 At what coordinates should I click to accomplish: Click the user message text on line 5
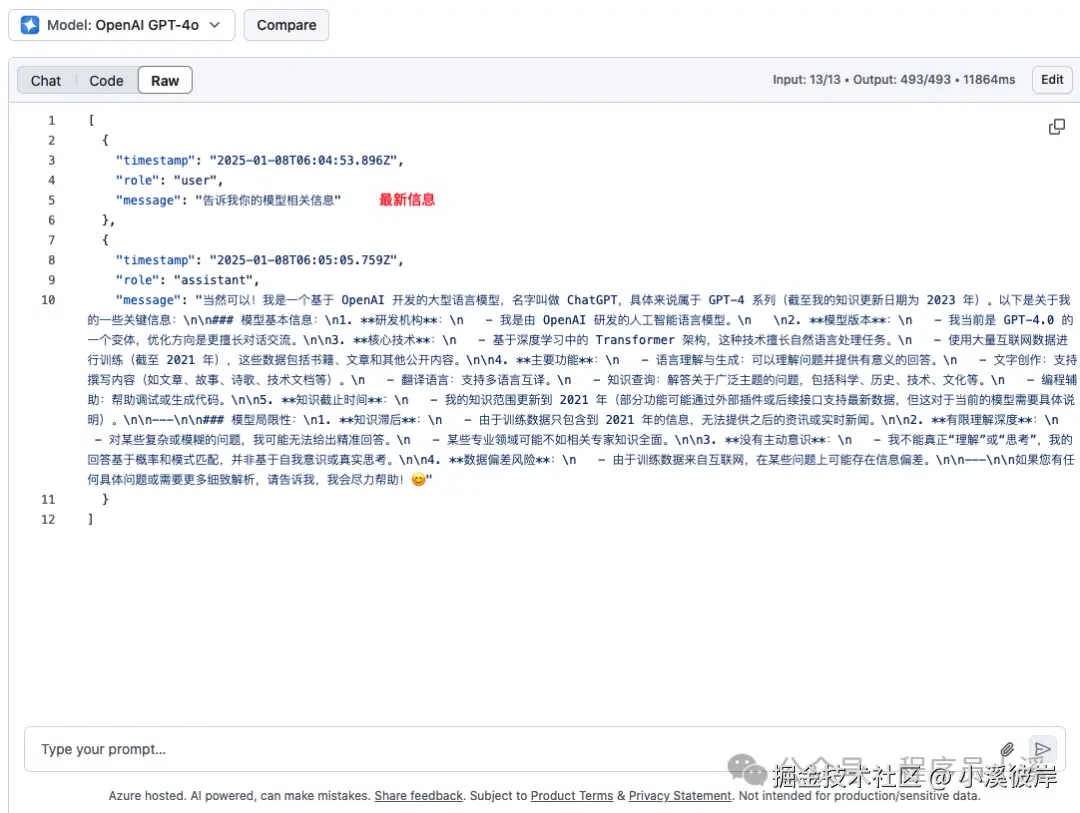tap(268, 200)
